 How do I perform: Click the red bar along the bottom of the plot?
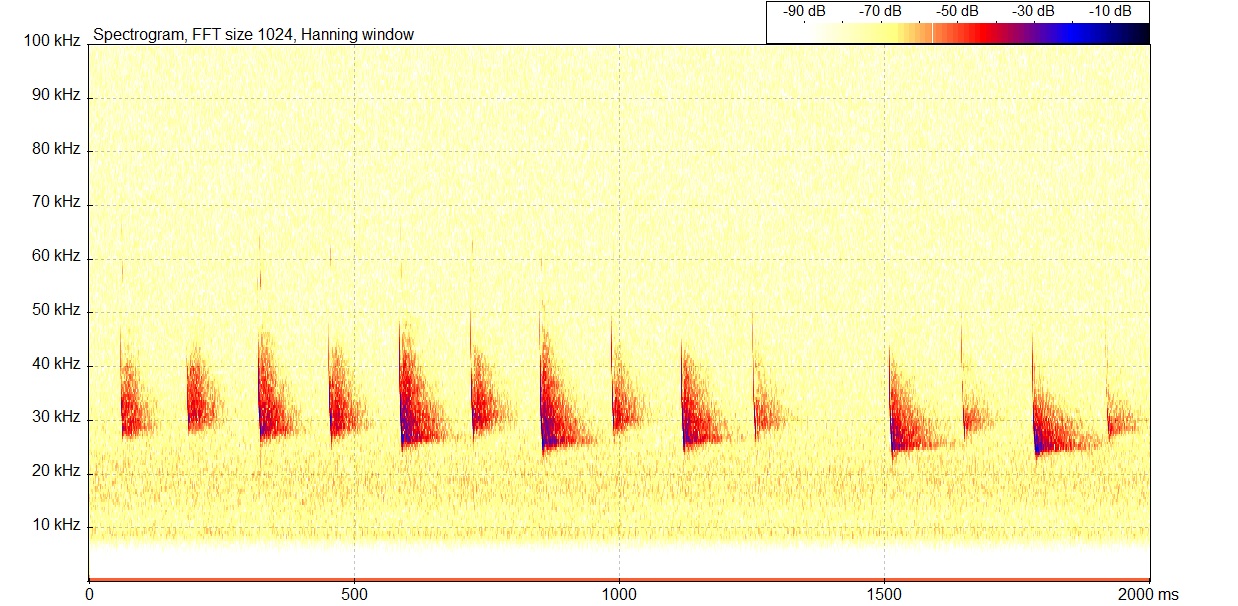pos(619,579)
